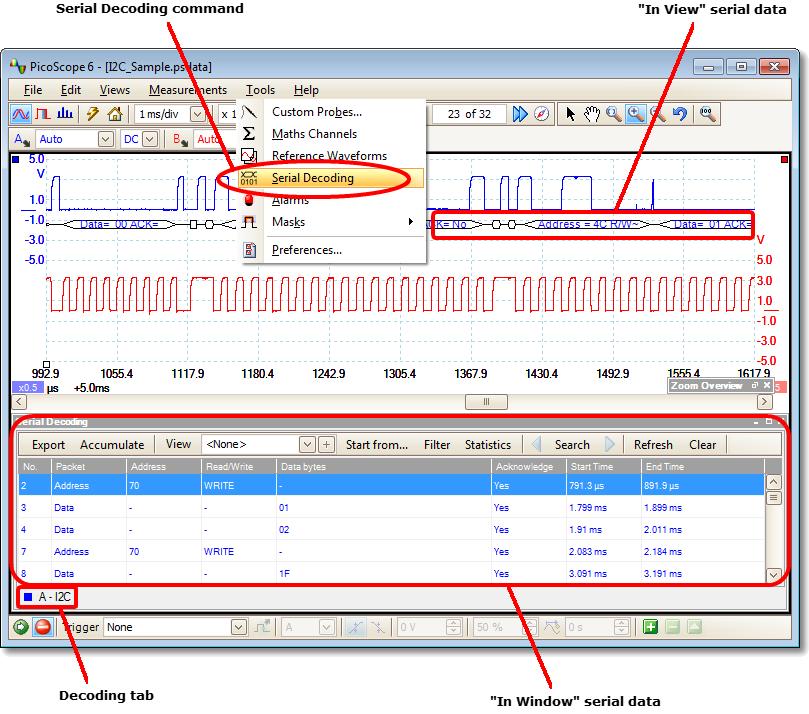809x714 pixels.
Task: Click the 'Start Time' column header
Action: point(604,466)
